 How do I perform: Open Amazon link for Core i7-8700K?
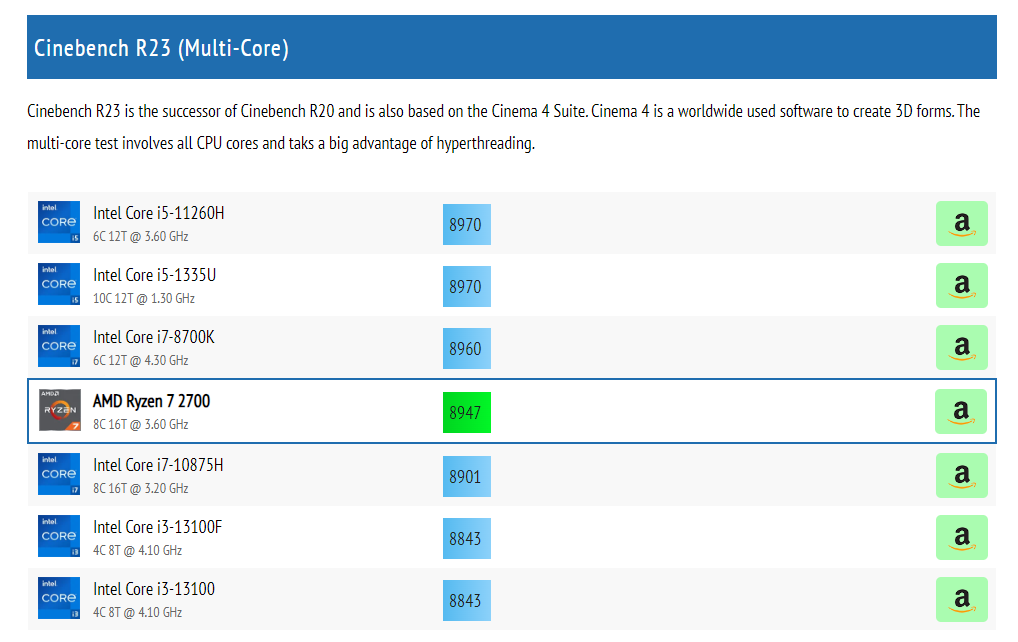pyautogui.click(x=962, y=347)
